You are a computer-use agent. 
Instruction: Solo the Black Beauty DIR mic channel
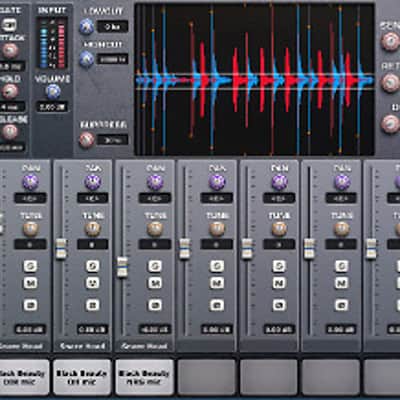pos(30,266)
